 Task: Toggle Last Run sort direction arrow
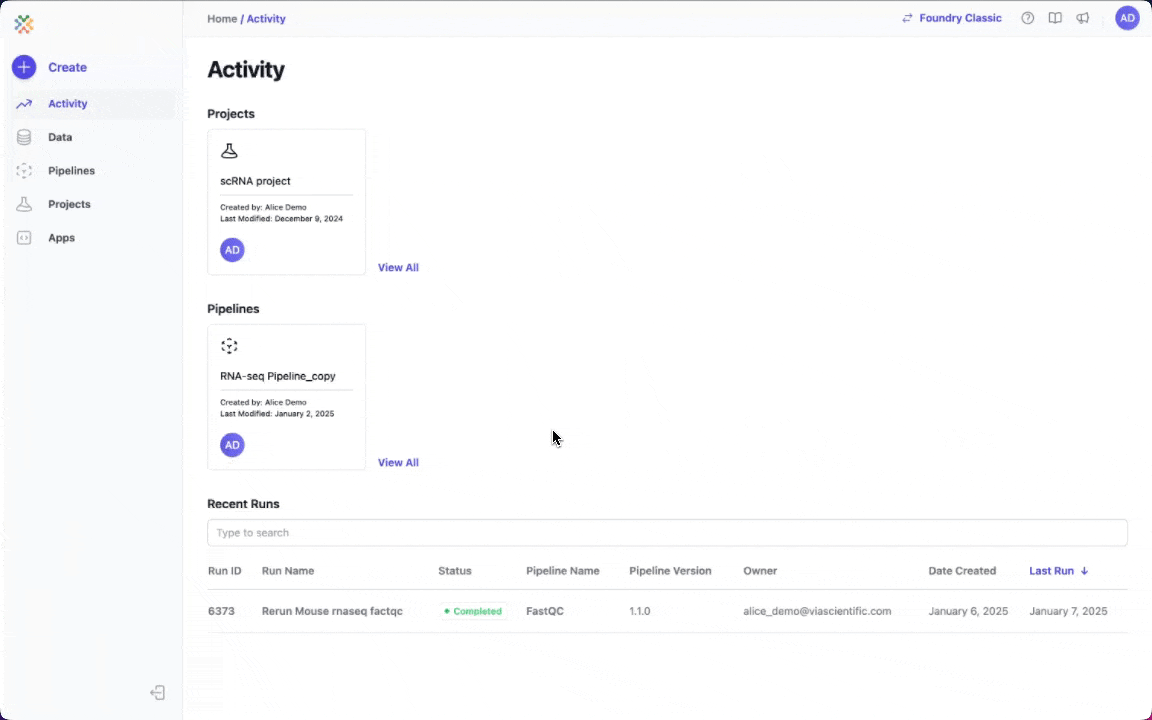[1084, 570]
